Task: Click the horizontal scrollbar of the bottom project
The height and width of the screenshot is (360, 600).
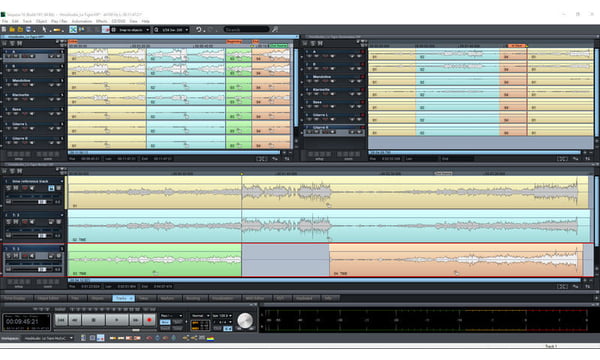Action: click(x=324, y=280)
